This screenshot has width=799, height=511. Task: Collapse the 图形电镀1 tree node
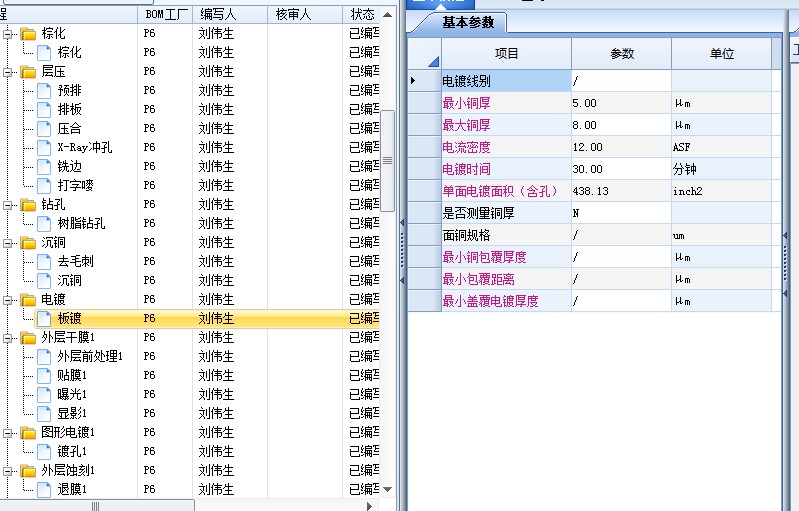pos(8,433)
